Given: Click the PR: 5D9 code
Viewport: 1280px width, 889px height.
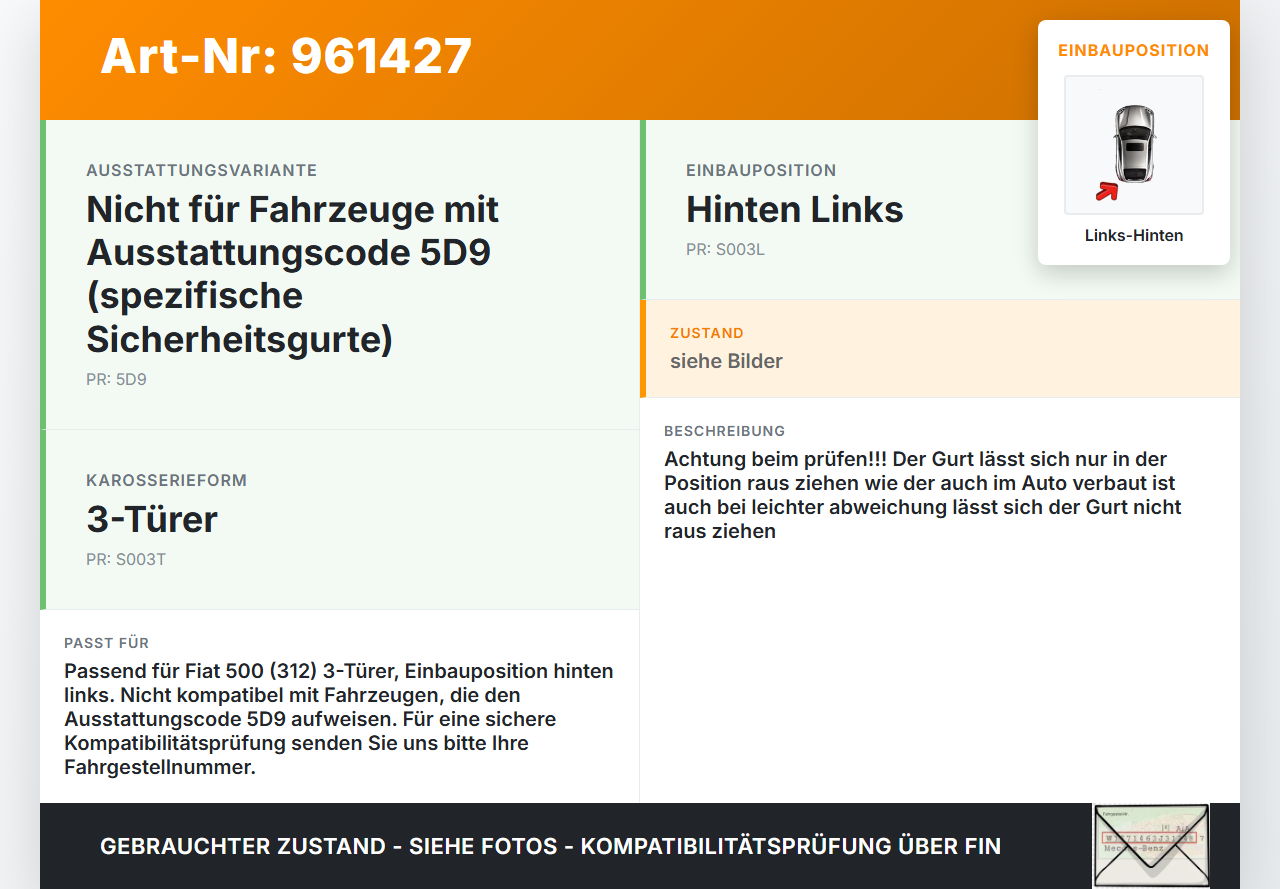Looking at the screenshot, I should click(116, 380).
